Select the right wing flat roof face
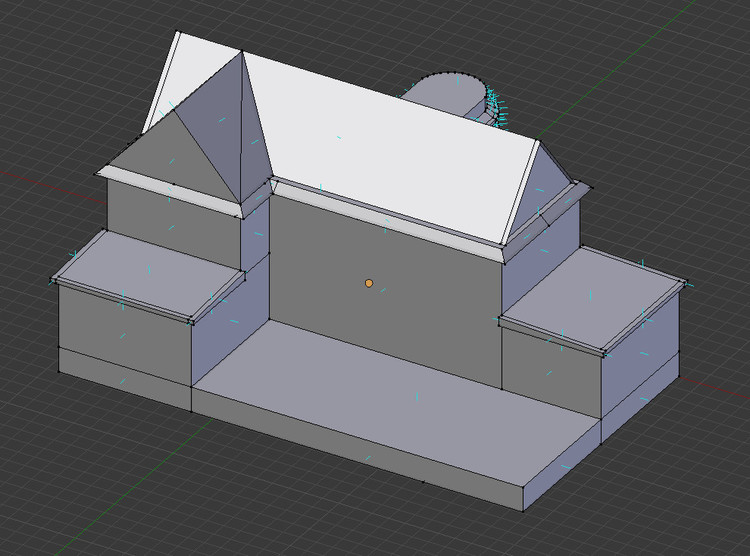Image resolution: width=750 pixels, height=556 pixels. pyautogui.click(x=593, y=299)
